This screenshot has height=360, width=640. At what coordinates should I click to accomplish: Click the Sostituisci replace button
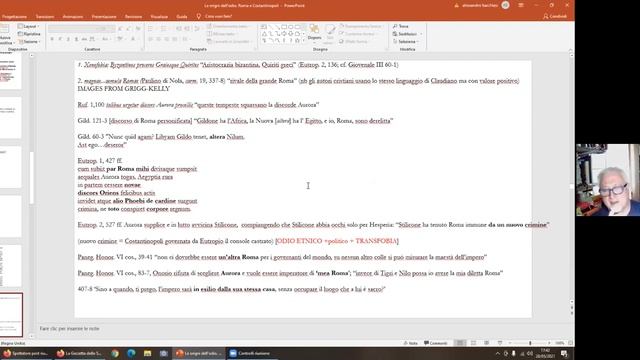tap(407, 34)
